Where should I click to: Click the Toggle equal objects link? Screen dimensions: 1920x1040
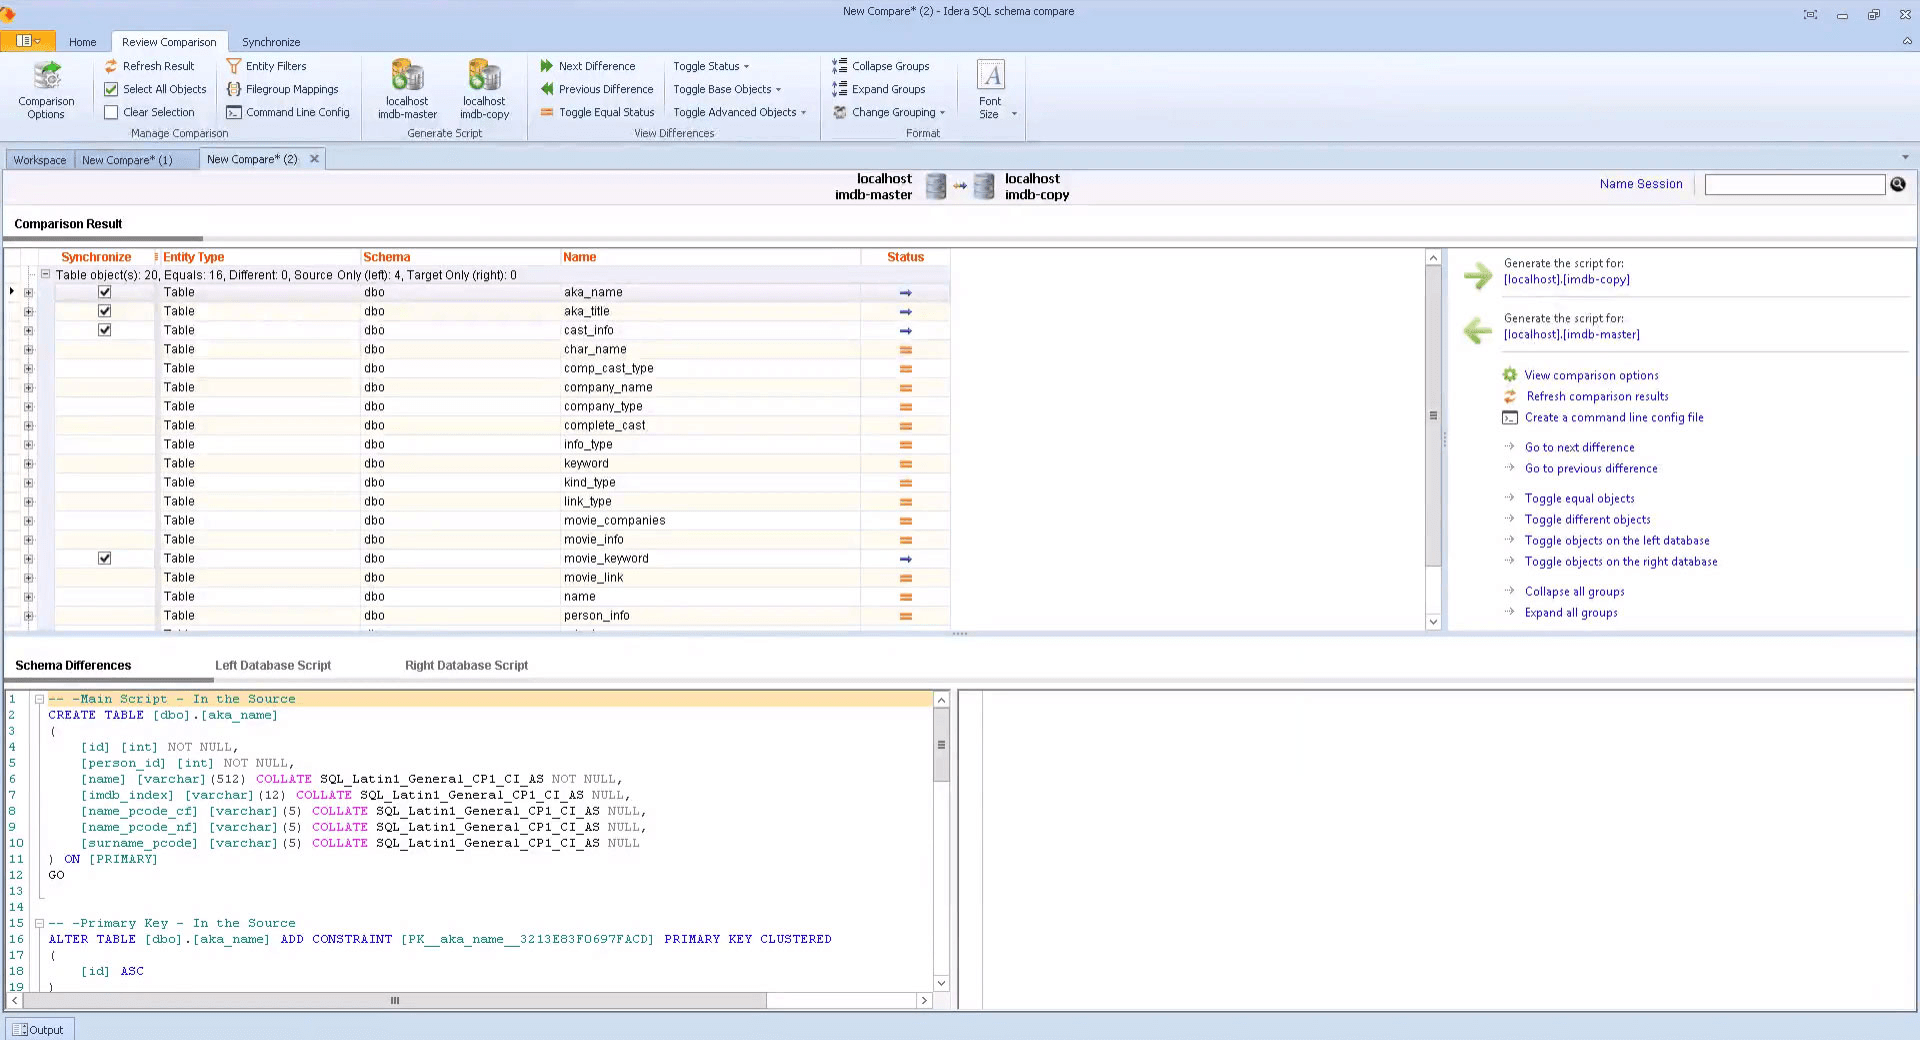tap(1580, 498)
